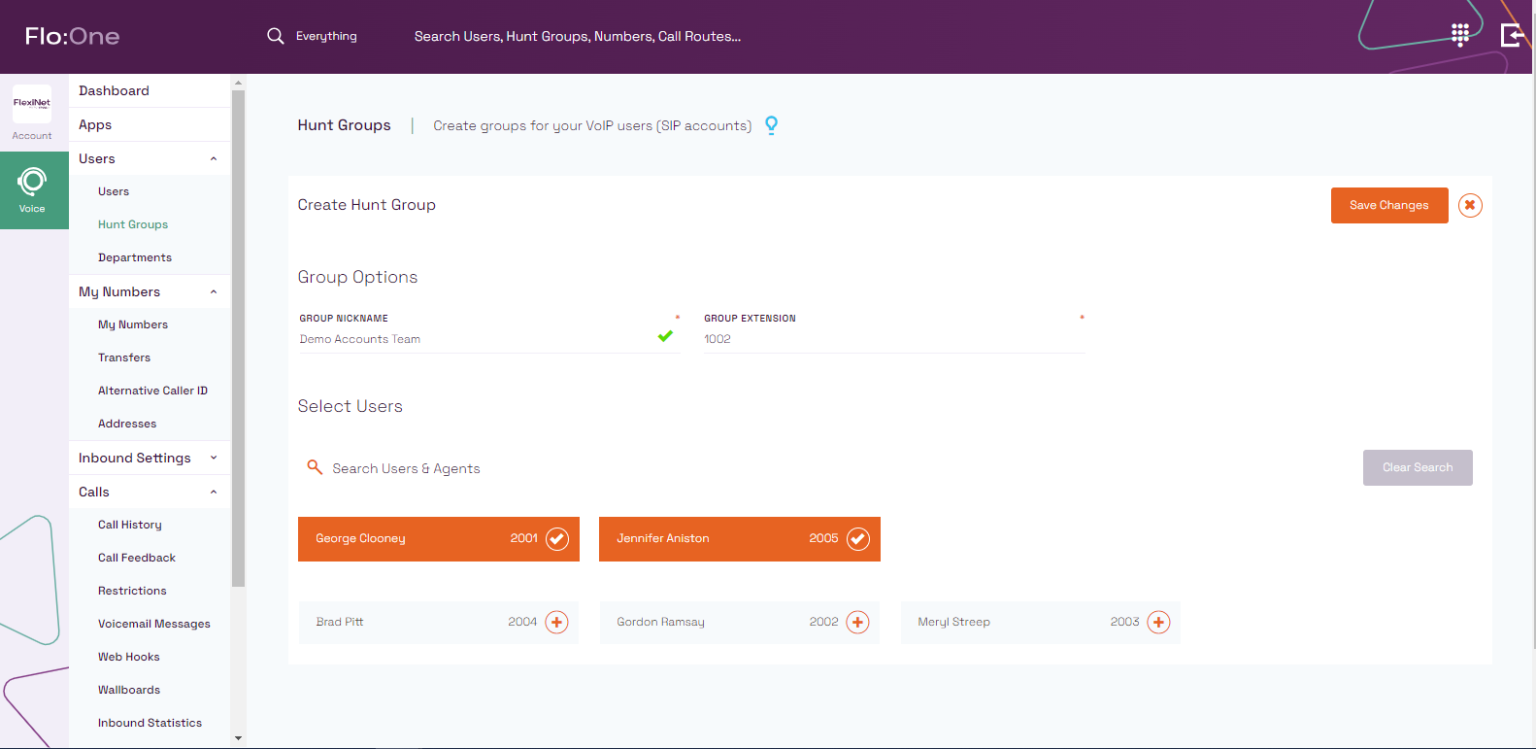Select Voicemail Messages in the sidebar
The width and height of the screenshot is (1536, 749).
154,623
